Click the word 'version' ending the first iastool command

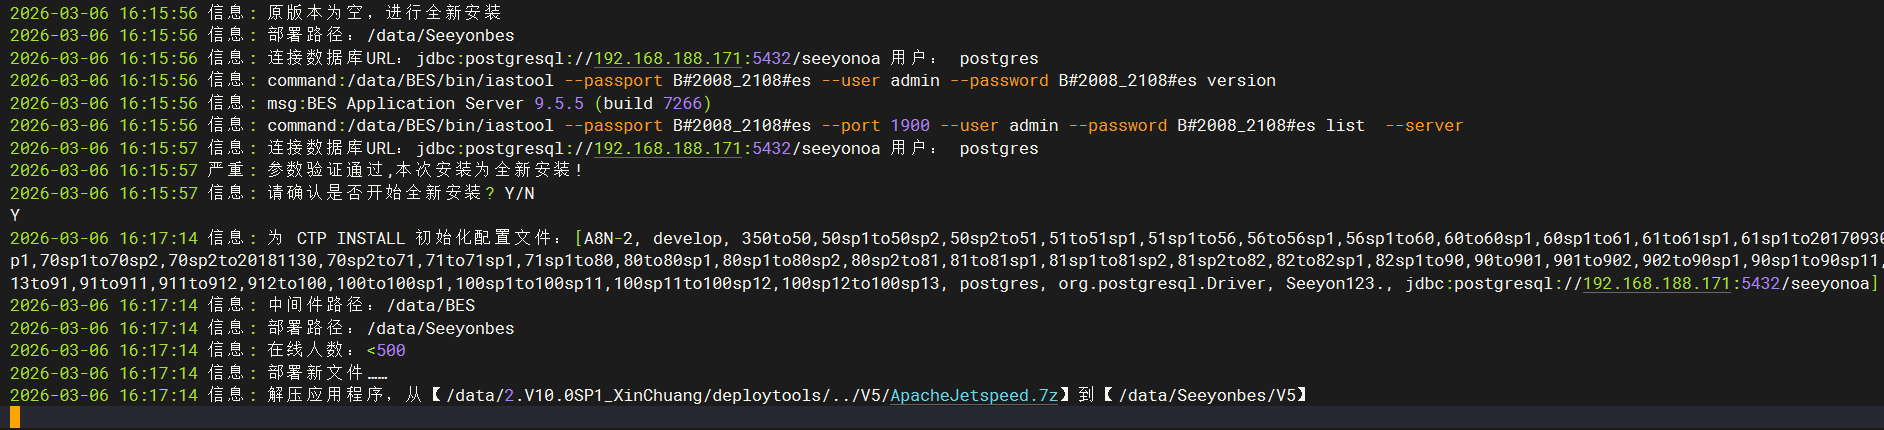coord(1241,80)
